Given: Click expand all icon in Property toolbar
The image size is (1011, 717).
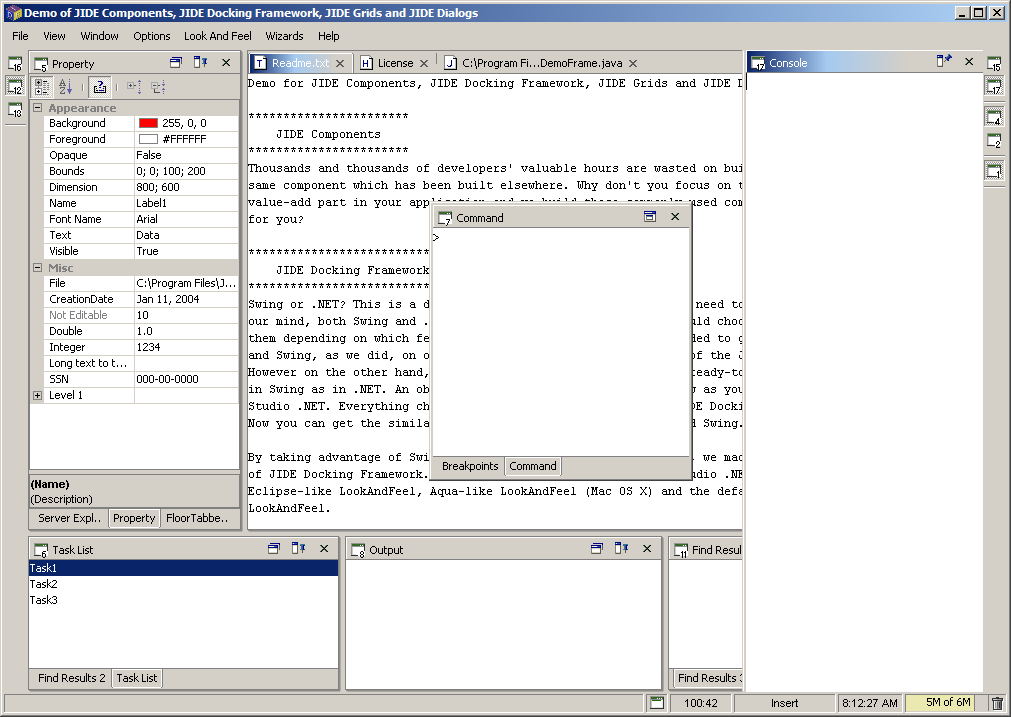Looking at the screenshot, I should click(x=134, y=86).
